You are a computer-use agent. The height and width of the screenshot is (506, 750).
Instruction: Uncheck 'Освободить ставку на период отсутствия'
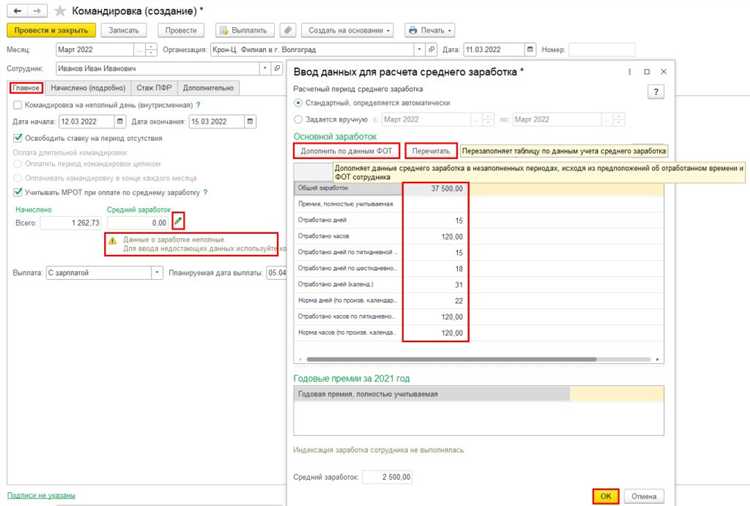pyautogui.click(x=18, y=138)
